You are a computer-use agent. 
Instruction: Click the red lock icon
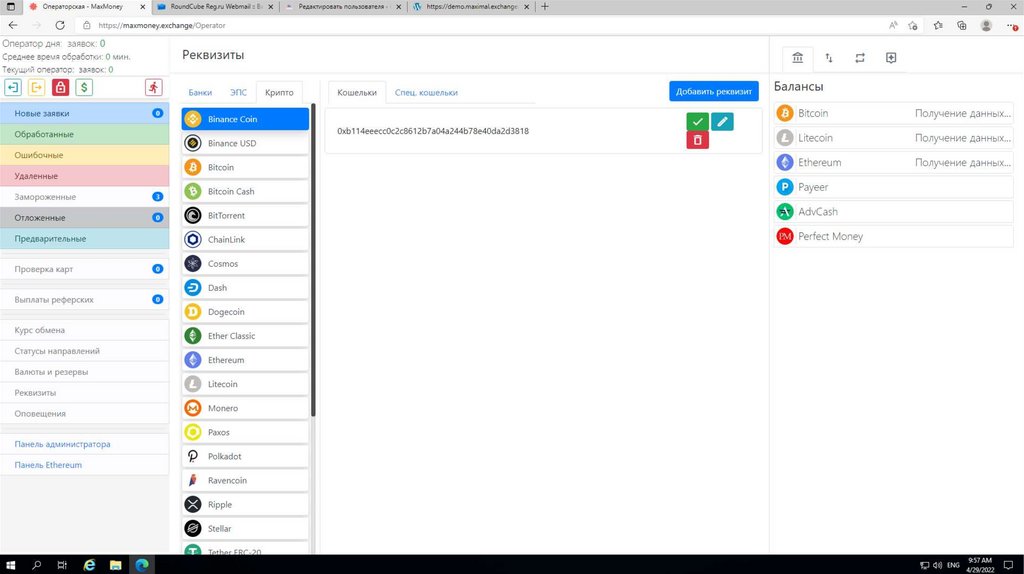pyautogui.click(x=60, y=88)
